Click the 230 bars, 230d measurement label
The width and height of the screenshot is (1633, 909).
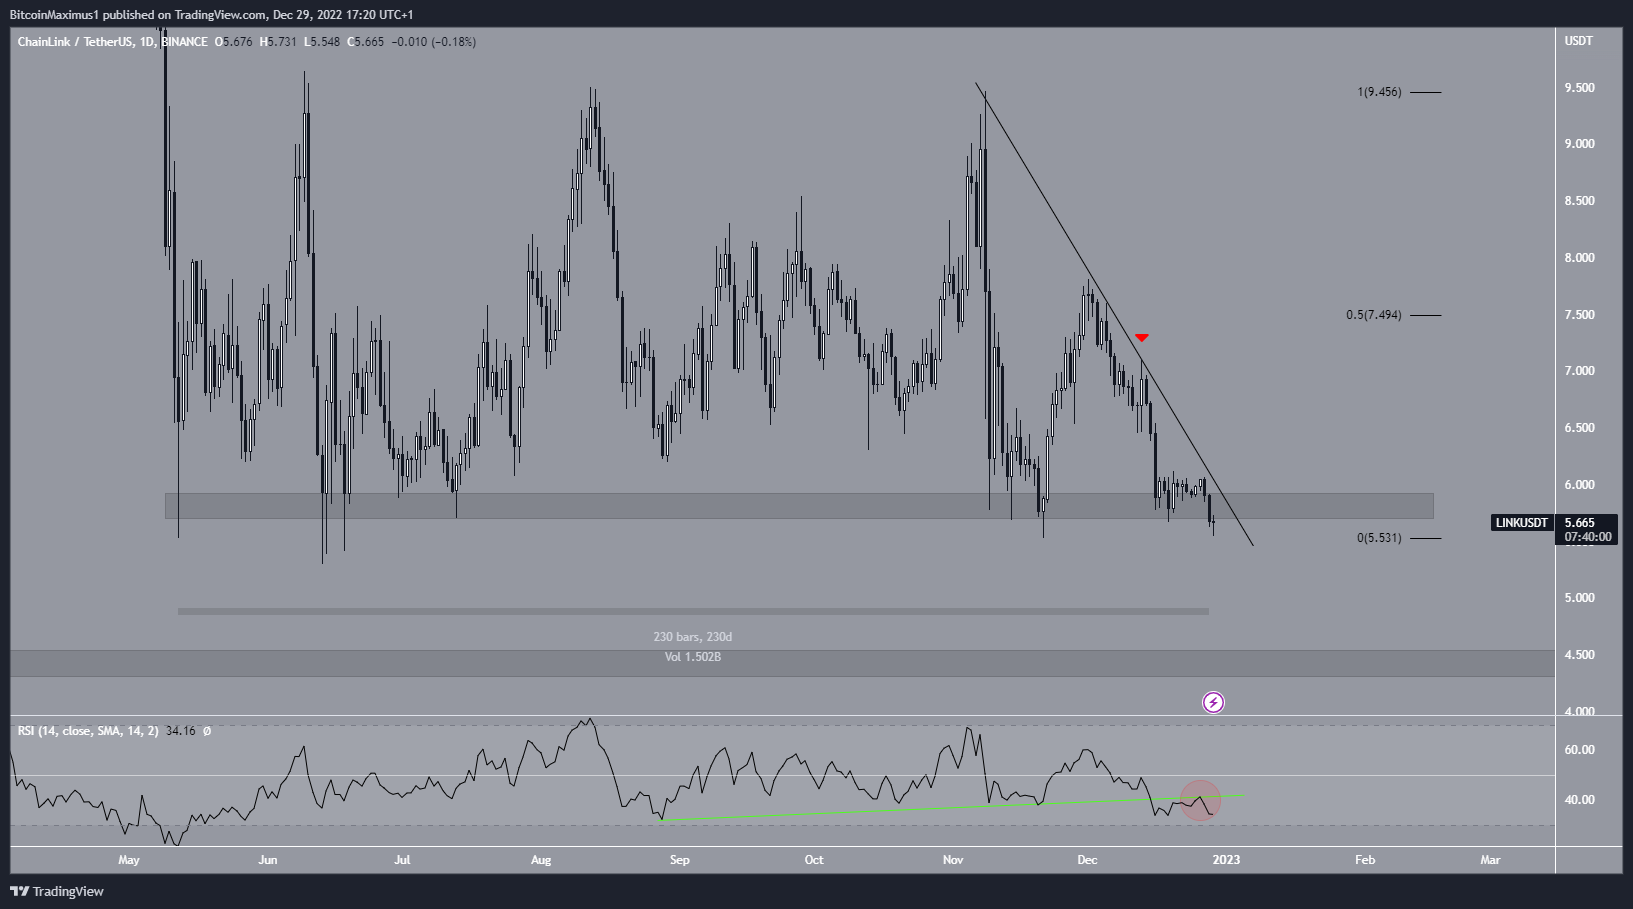pyautogui.click(x=693, y=637)
